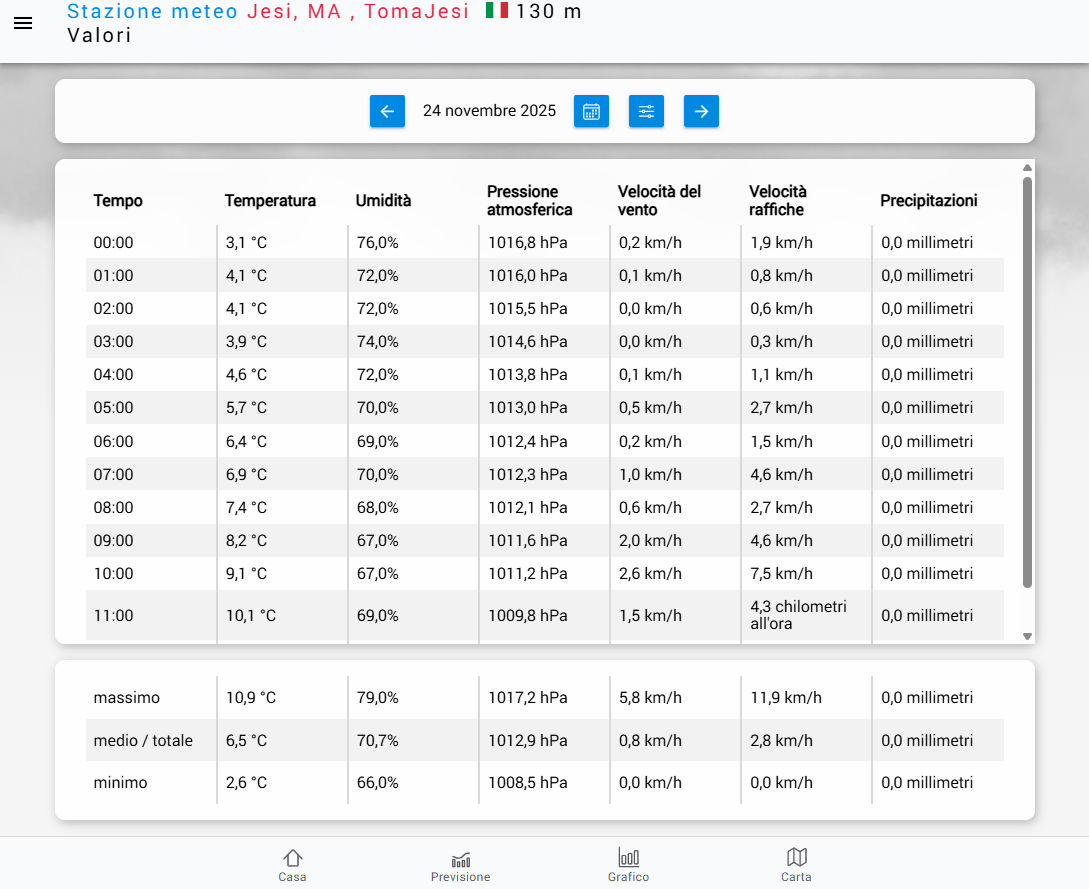The image size is (1089, 889).
Task: Advance to next day with right arrow
Action: (x=701, y=111)
